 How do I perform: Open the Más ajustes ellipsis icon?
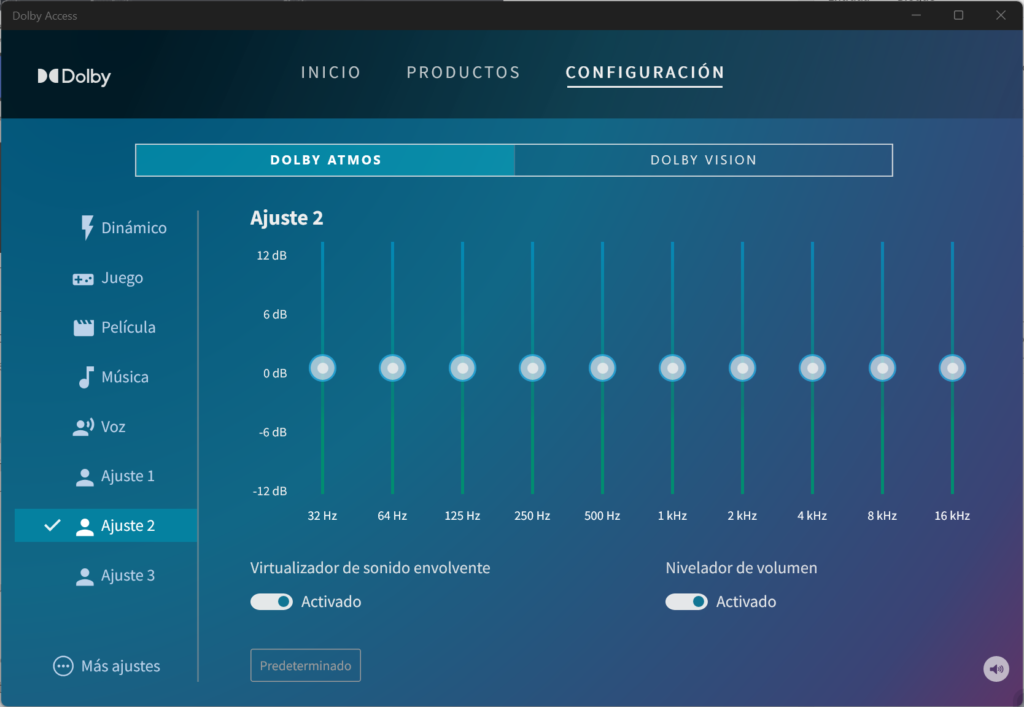[63, 666]
